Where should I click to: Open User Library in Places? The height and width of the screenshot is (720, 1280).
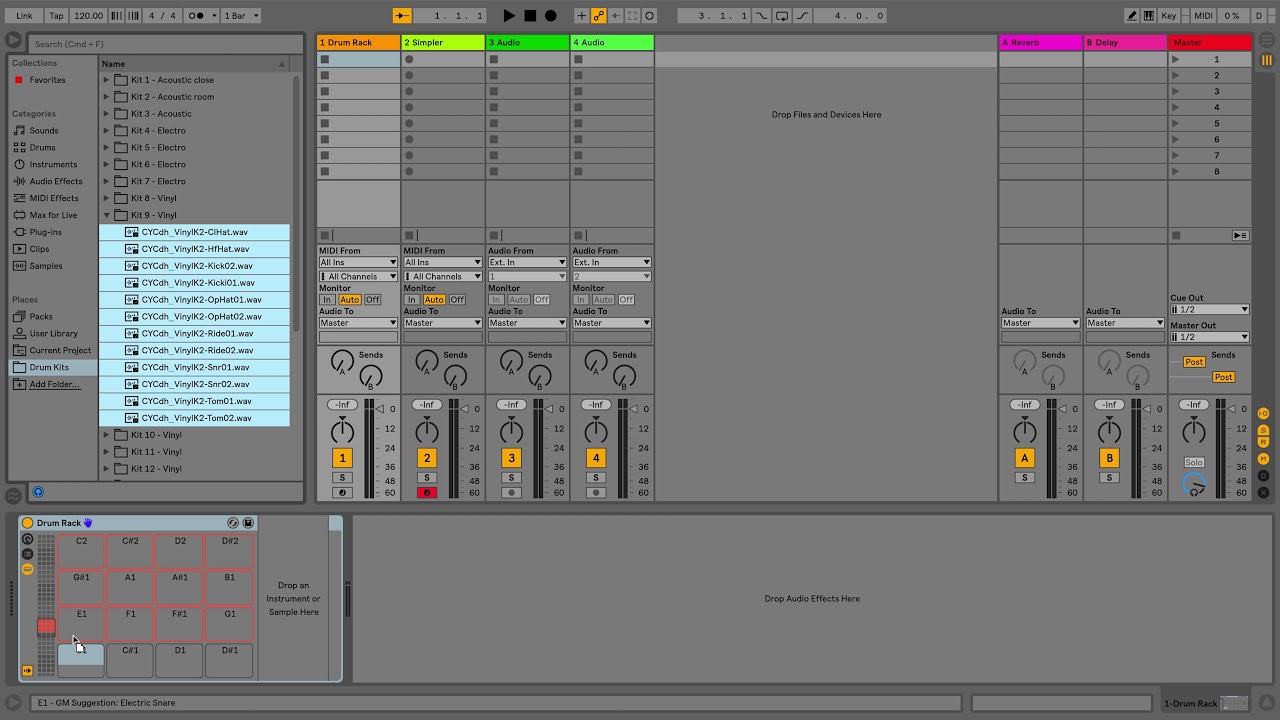tap(53, 334)
